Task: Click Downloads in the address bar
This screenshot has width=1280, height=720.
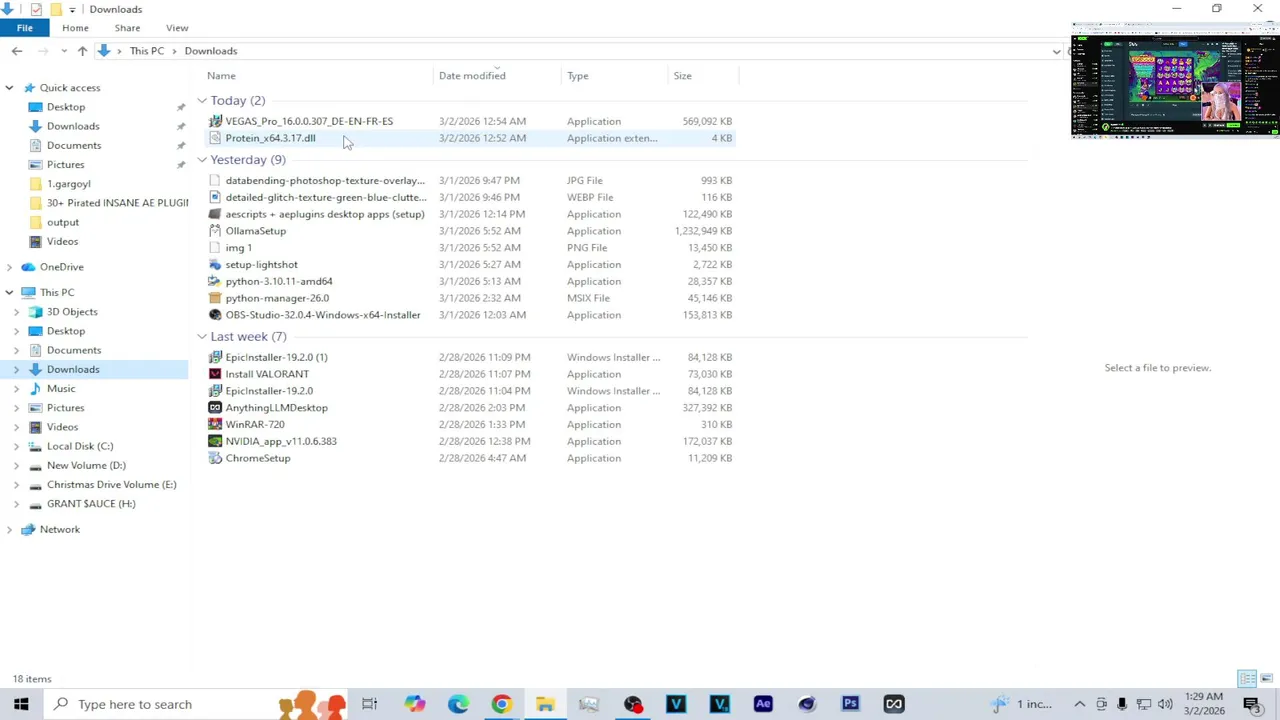Action: [x=211, y=51]
